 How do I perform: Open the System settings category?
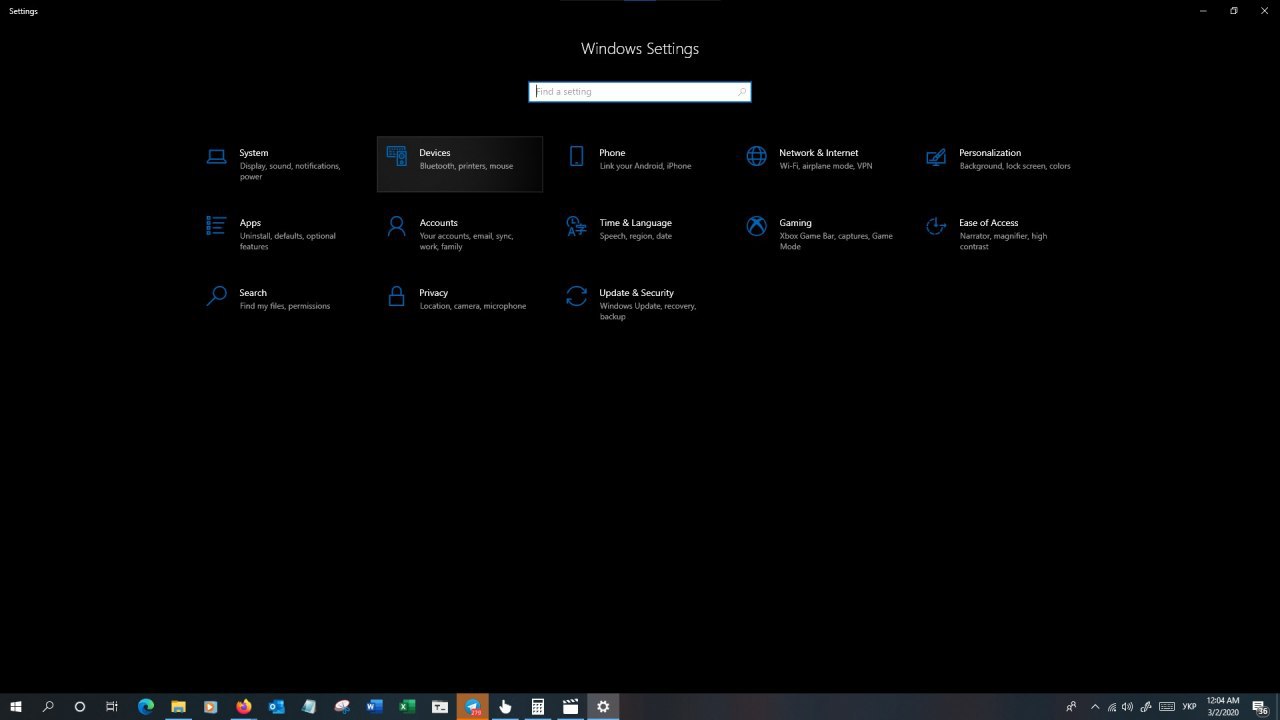280,164
